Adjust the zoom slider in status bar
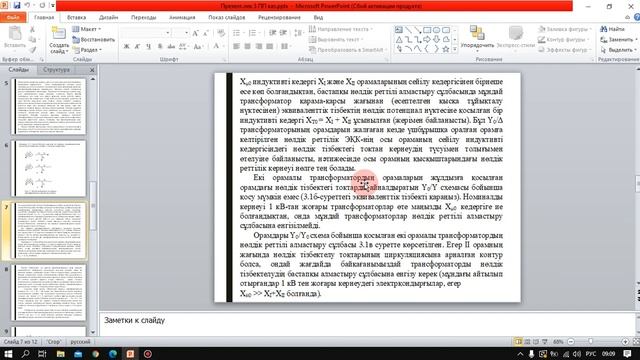This screenshot has height=360, width=640. coord(591,341)
